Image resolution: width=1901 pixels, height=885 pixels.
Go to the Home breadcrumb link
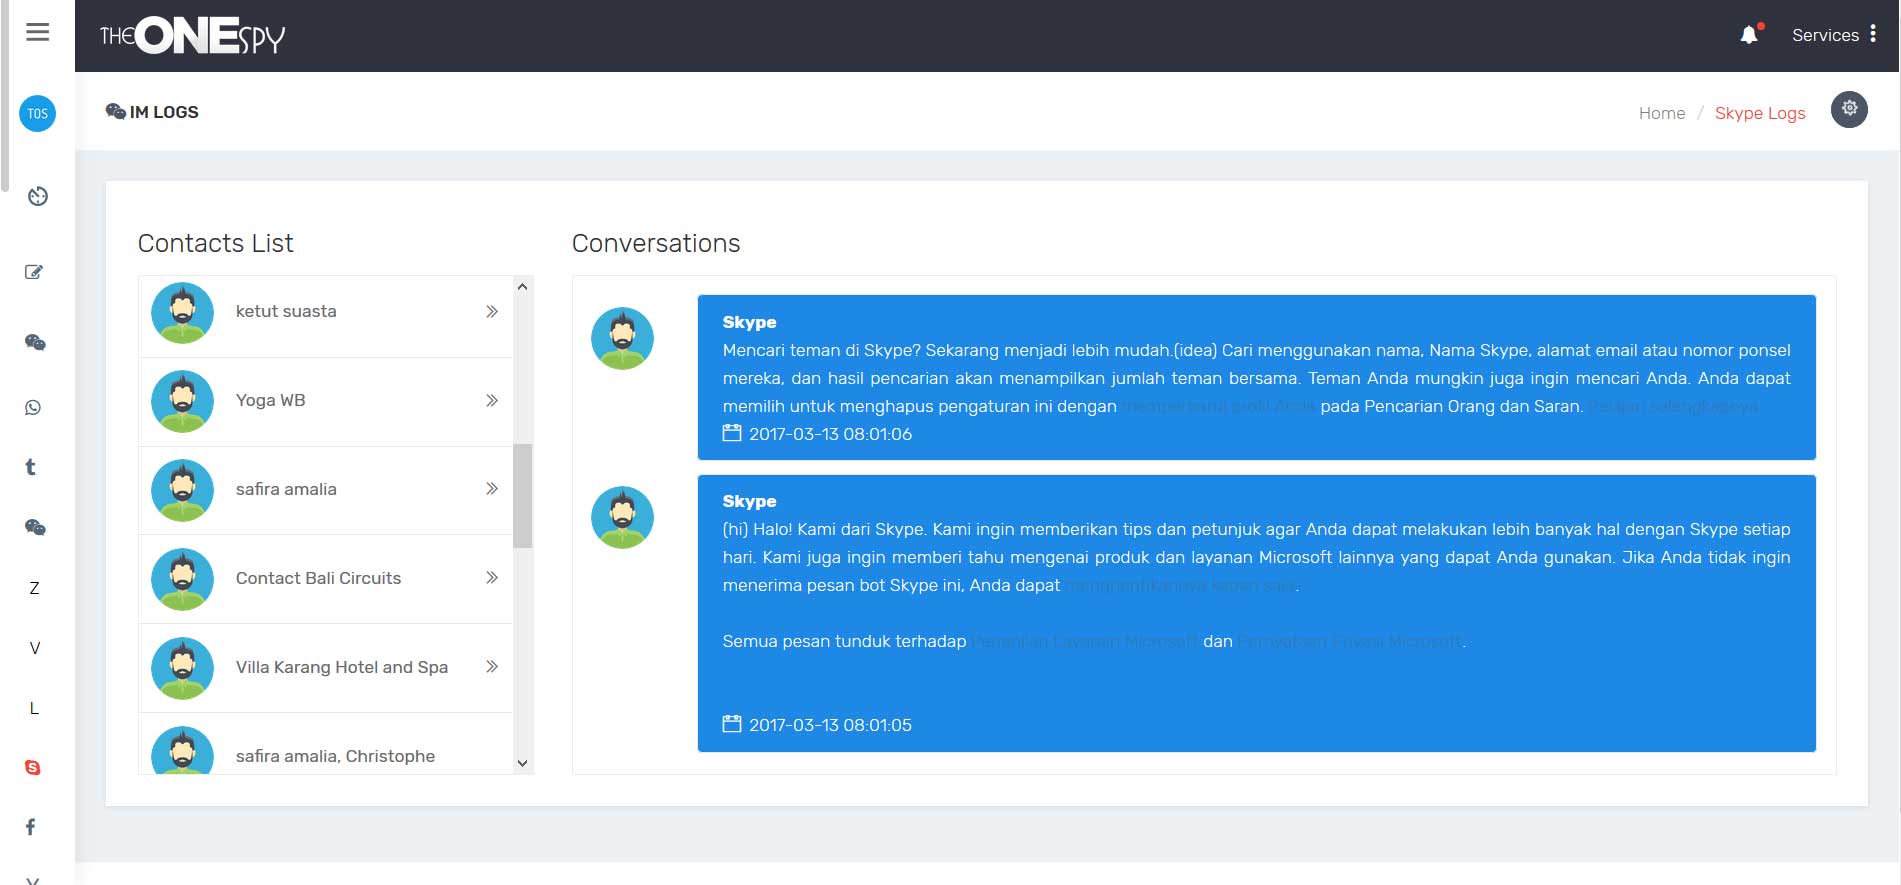[1661, 113]
